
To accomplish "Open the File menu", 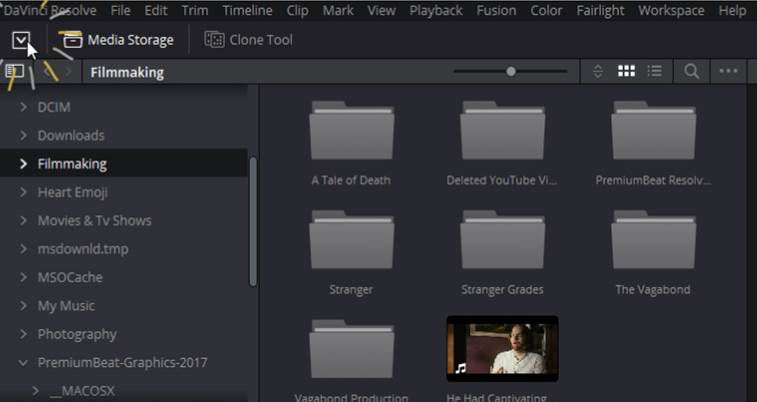I will (120, 10).
